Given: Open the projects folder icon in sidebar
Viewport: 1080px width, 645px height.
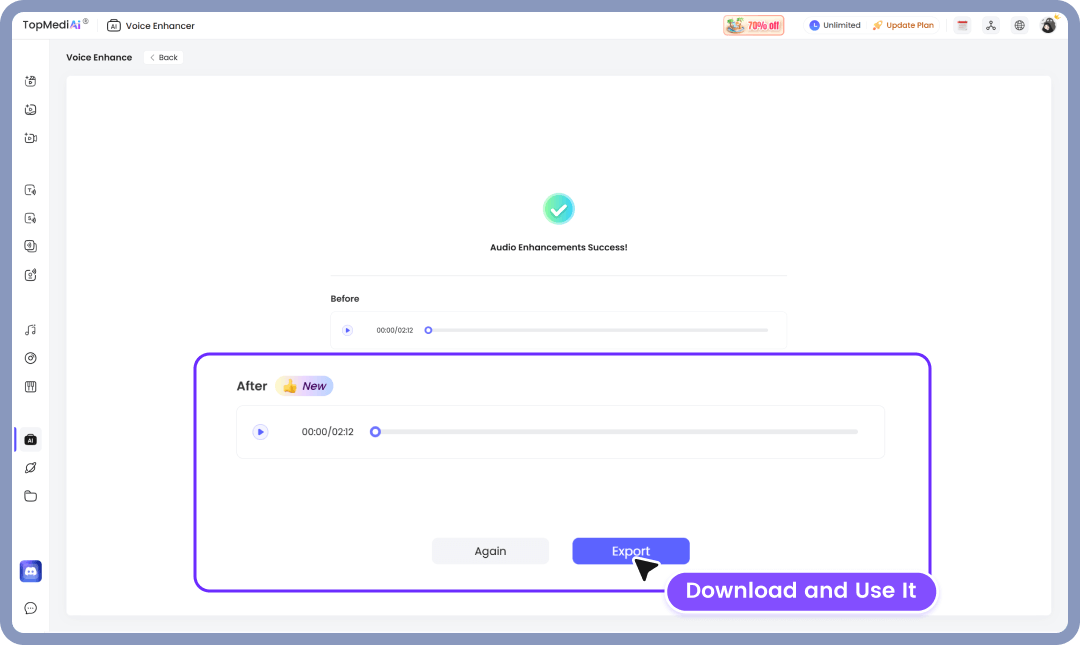Looking at the screenshot, I should pyautogui.click(x=30, y=495).
